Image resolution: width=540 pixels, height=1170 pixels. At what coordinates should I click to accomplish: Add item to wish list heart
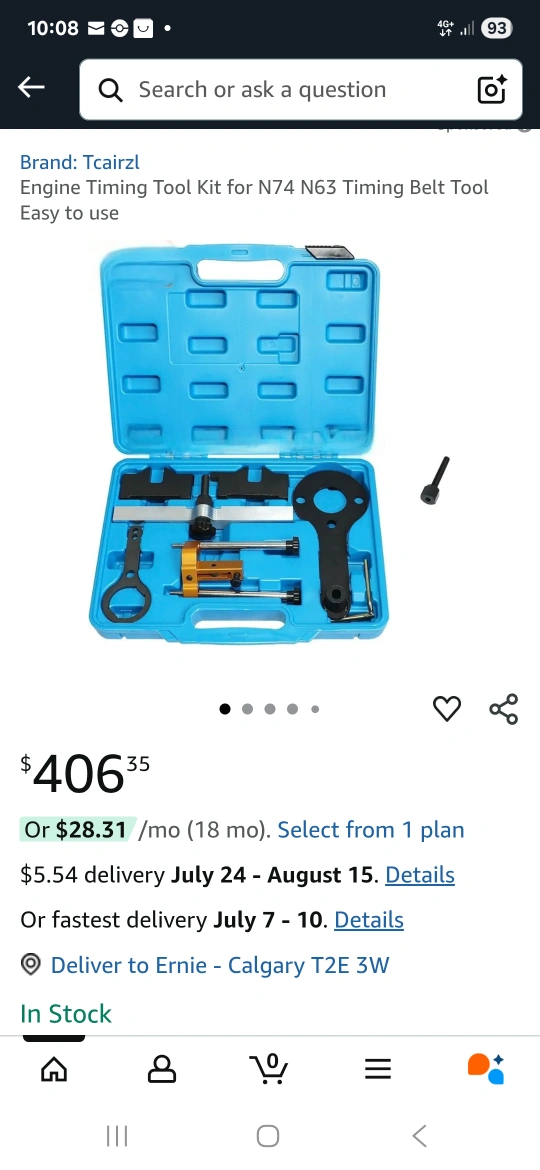coord(447,708)
